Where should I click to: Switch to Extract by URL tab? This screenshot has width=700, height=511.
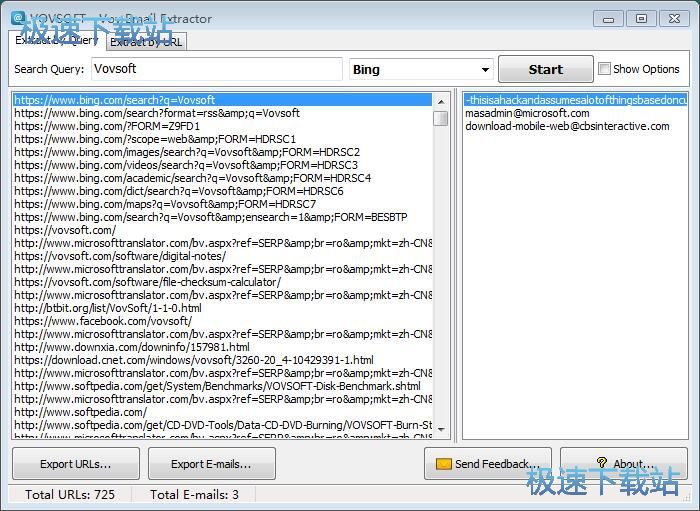[x=146, y=42]
